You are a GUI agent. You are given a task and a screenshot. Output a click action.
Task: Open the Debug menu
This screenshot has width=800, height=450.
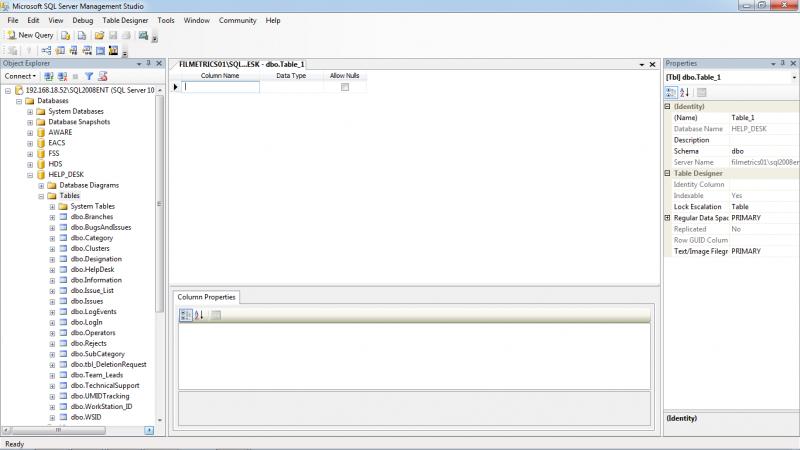click(x=83, y=20)
